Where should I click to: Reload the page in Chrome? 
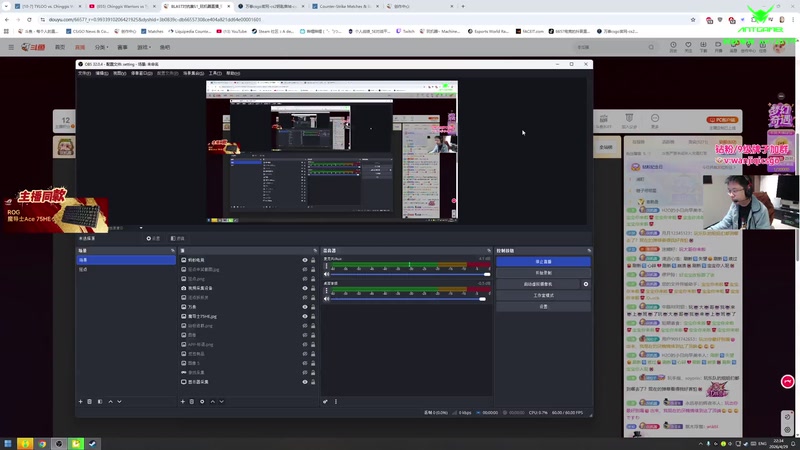tap(29, 19)
